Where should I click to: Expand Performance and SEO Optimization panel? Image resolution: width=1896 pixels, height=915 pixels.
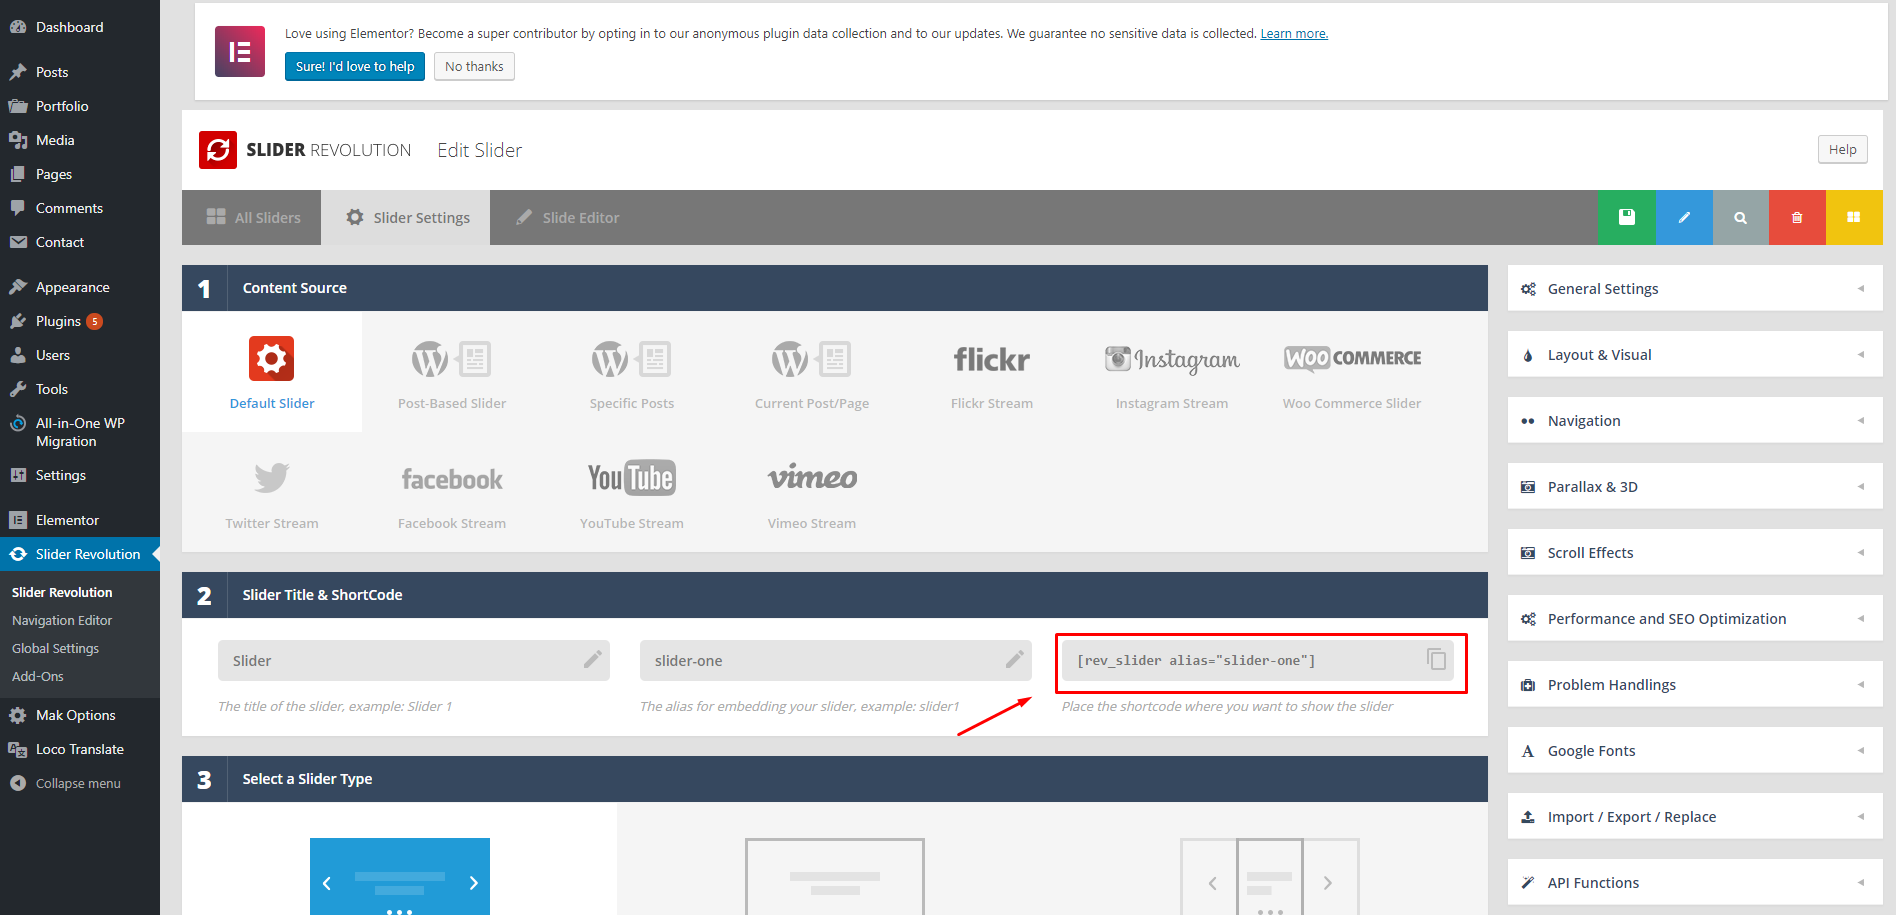pos(1695,618)
